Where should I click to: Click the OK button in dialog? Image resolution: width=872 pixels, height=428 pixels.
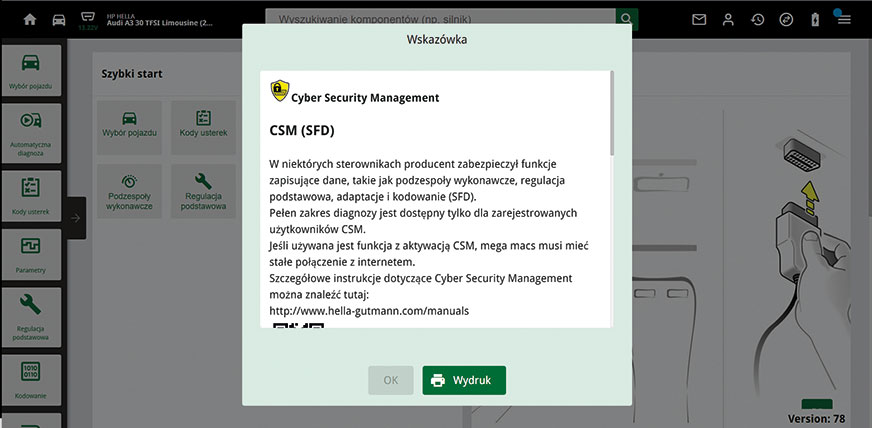pyautogui.click(x=391, y=380)
